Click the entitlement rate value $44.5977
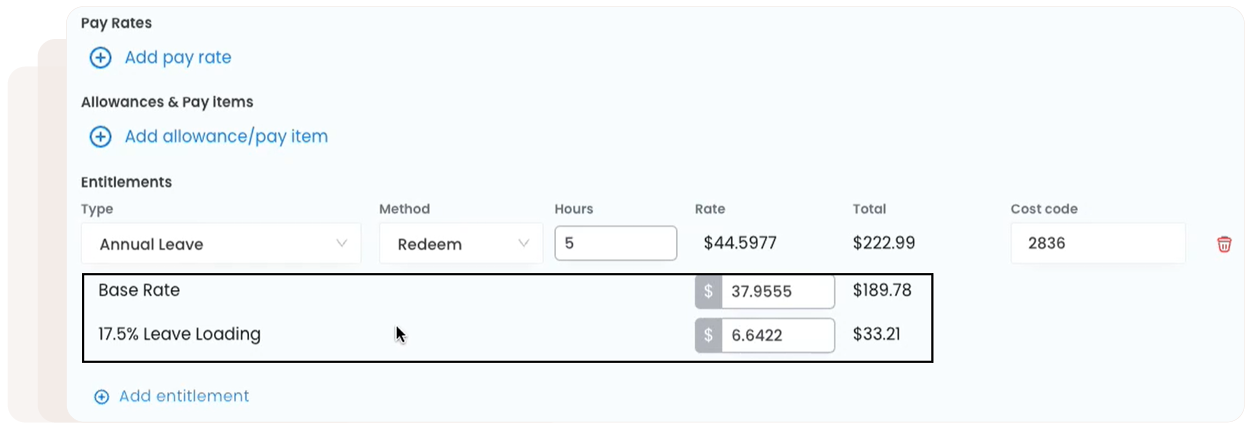Screen dimensions: 1253x431 (x=740, y=243)
